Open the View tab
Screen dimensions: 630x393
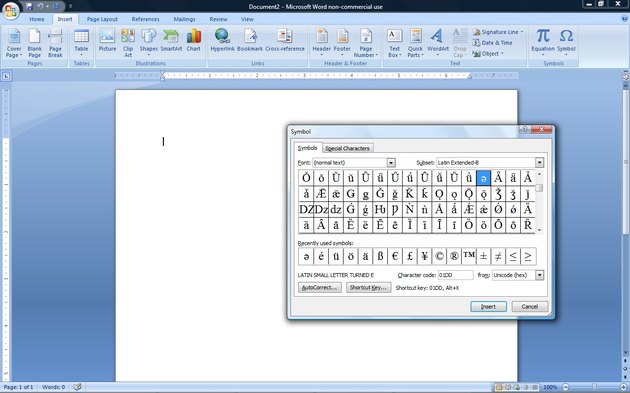[247, 19]
